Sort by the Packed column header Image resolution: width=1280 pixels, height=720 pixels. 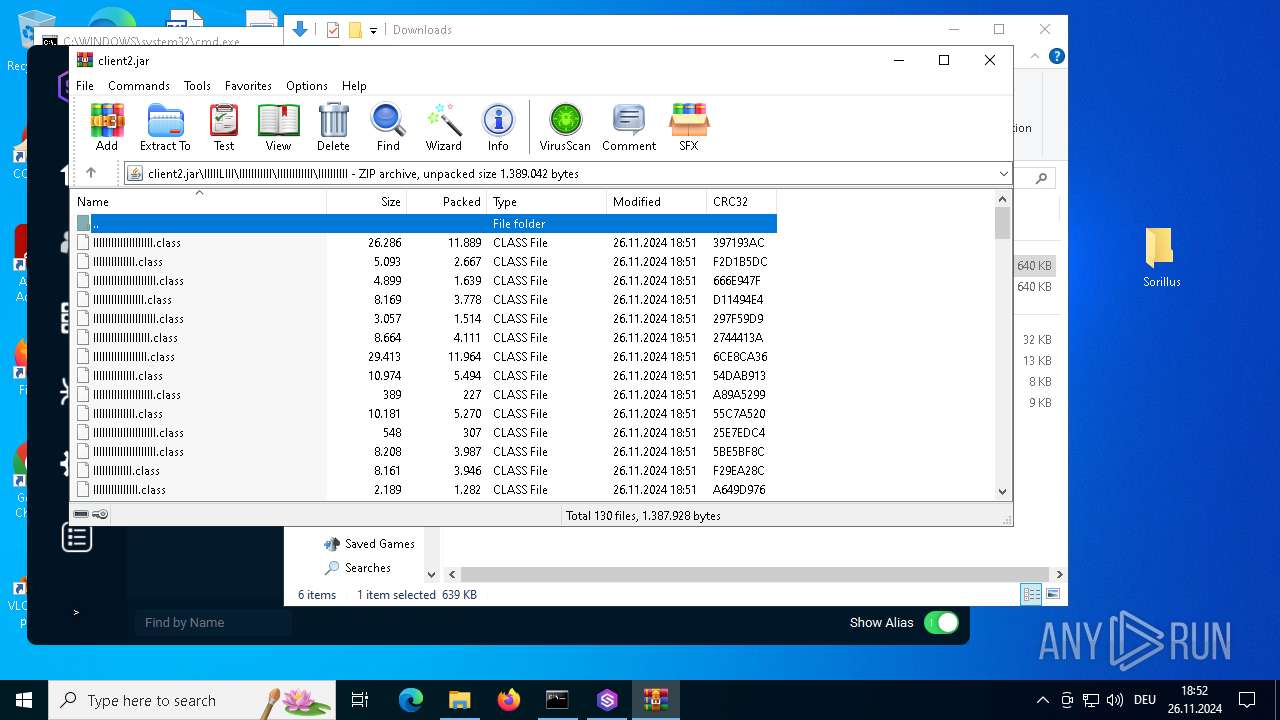pyautogui.click(x=446, y=202)
